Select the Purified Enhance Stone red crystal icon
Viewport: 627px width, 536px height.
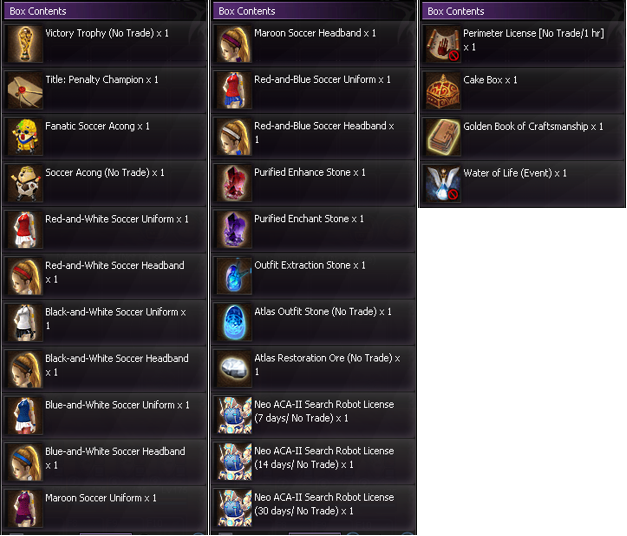pyautogui.click(x=234, y=183)
